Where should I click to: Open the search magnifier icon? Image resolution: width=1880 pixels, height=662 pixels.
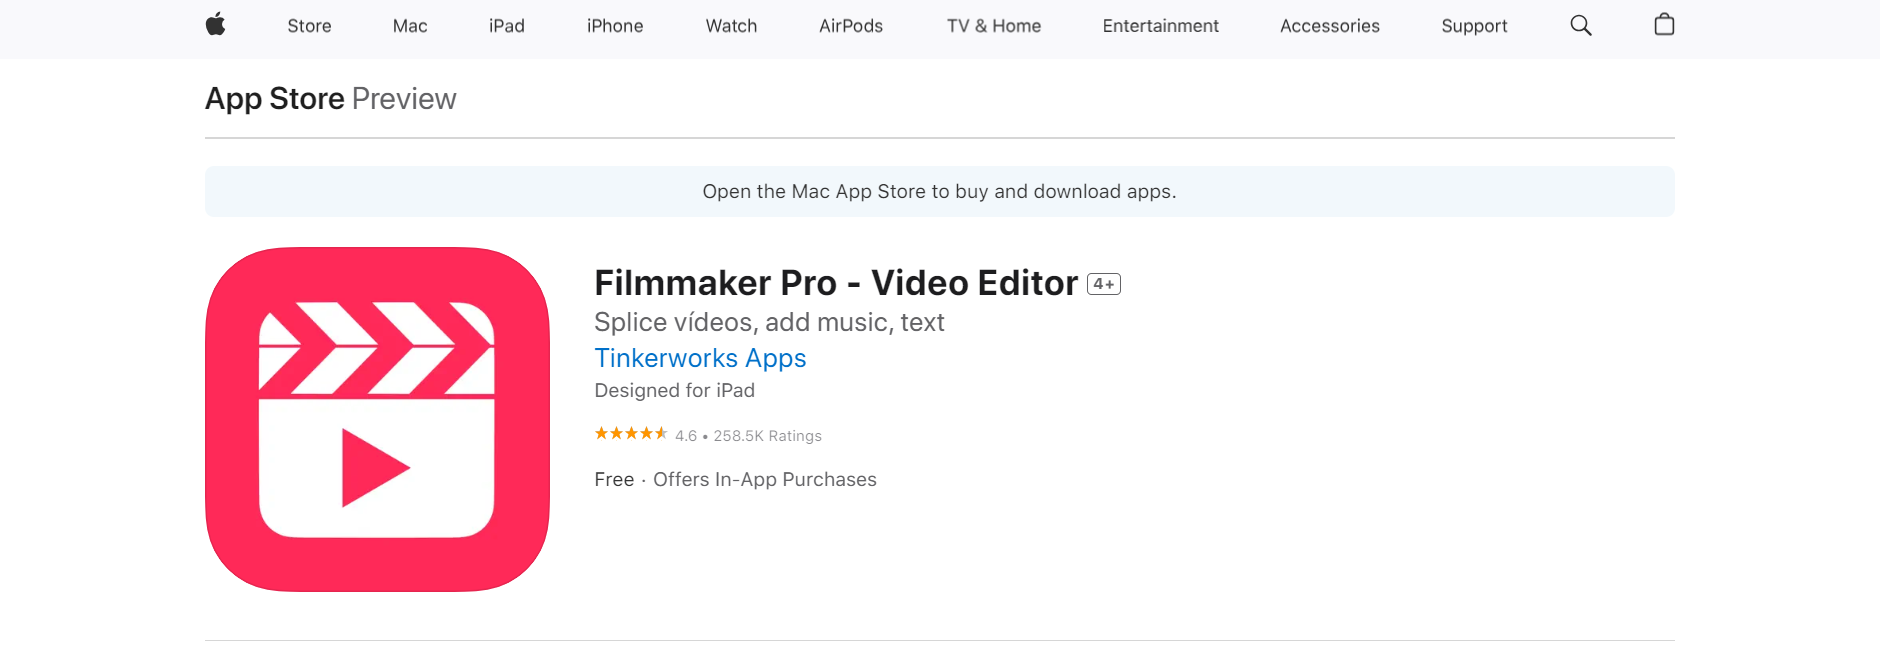(x=1581, y=25)
